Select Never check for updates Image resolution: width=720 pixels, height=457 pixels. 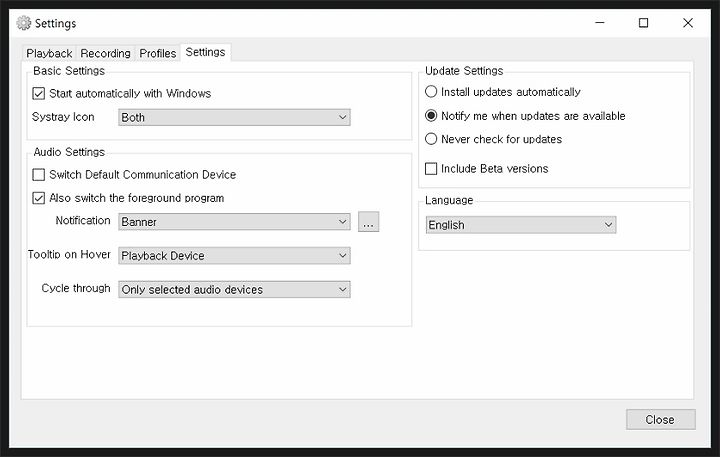click(431, 139)
